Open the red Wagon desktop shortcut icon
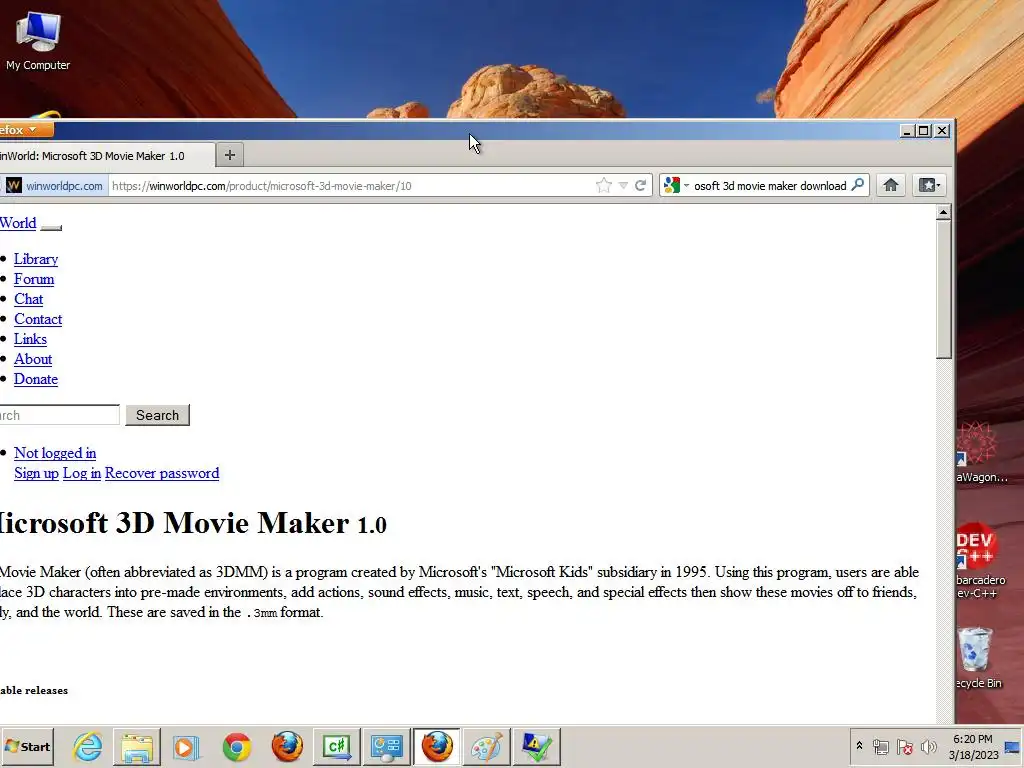 pyautogui.click(x=981, y=452)
